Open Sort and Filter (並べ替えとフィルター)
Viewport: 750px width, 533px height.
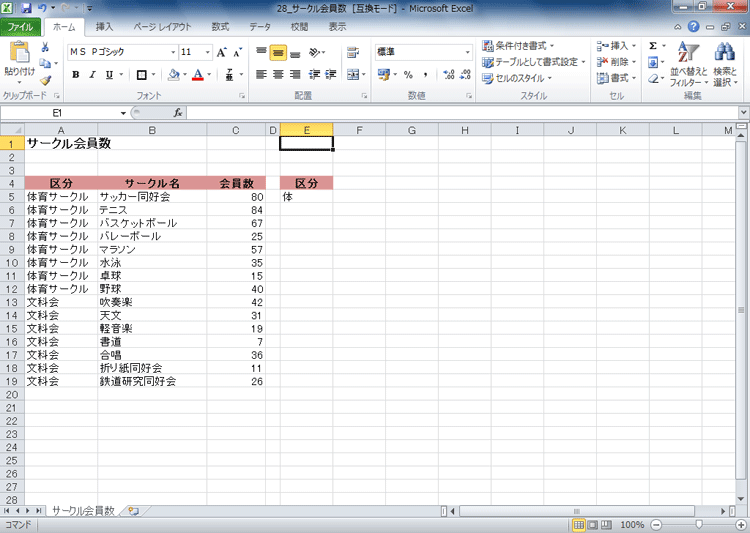688,65
